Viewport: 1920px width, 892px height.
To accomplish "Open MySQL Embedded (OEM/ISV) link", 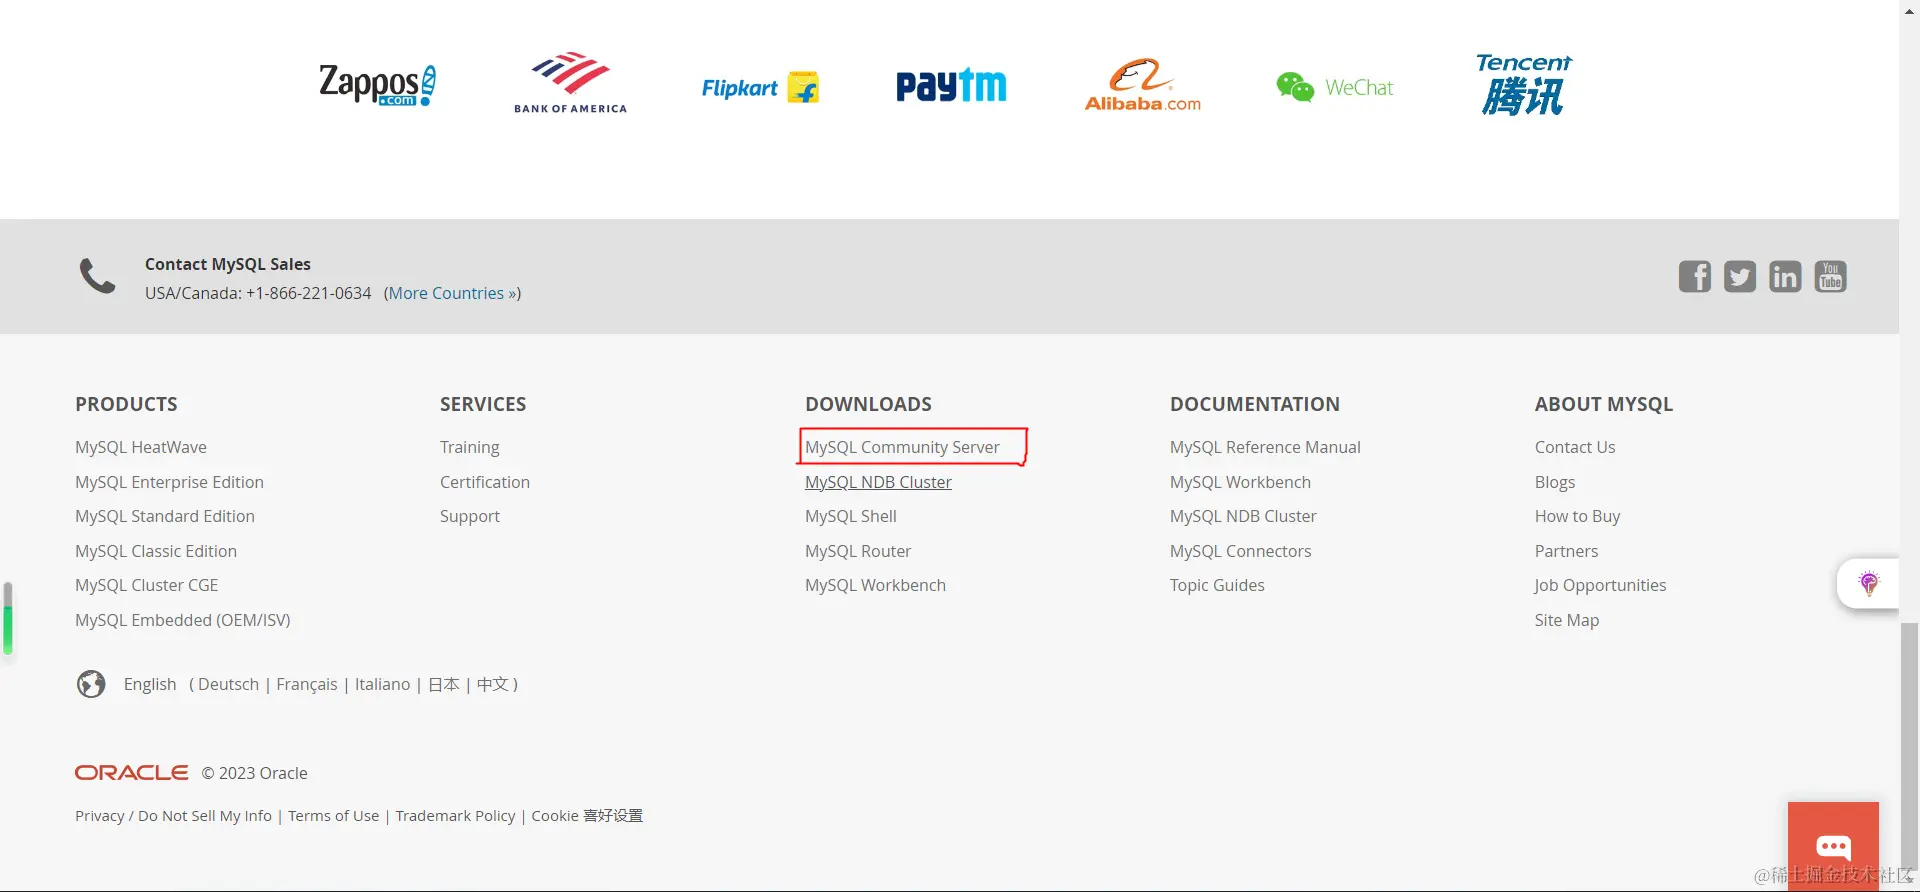I will point(183,620).
